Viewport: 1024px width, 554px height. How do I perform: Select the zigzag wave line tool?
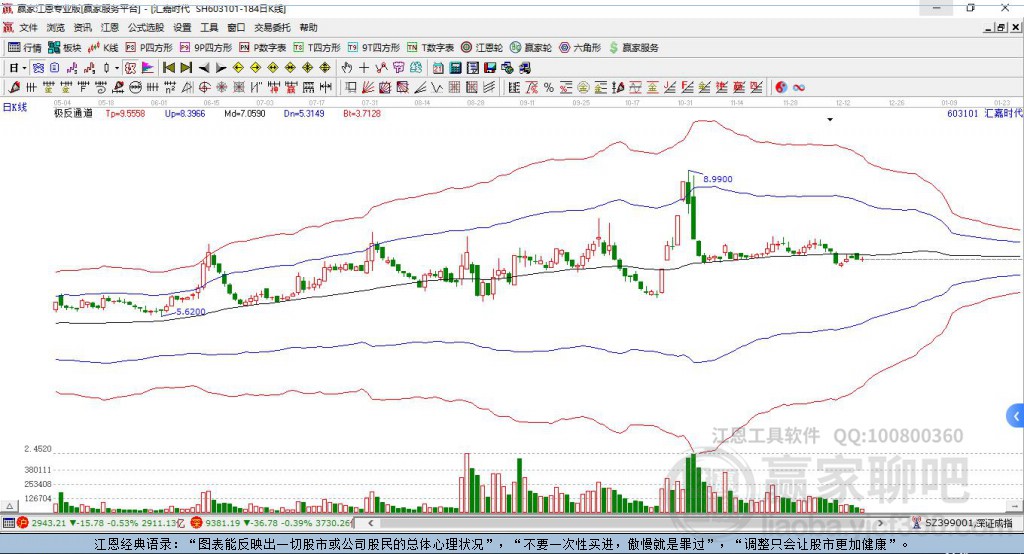(x=437, y=88)
